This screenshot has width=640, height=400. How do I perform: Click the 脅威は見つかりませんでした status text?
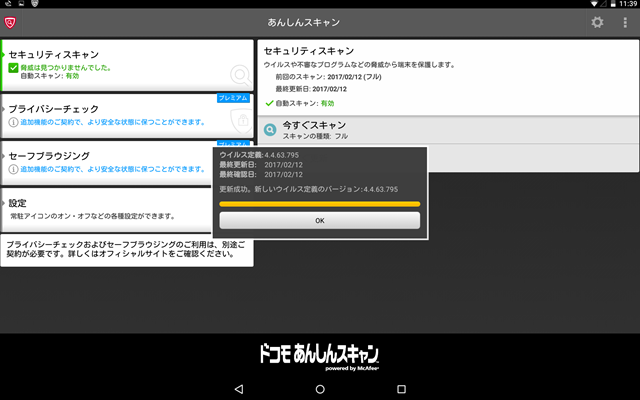pos(66,68)
